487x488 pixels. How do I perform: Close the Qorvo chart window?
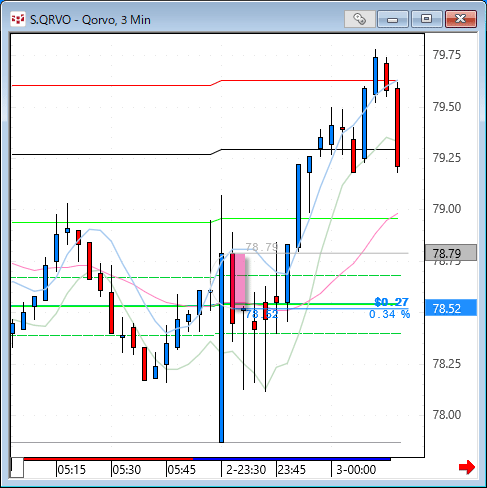point(461,19)
